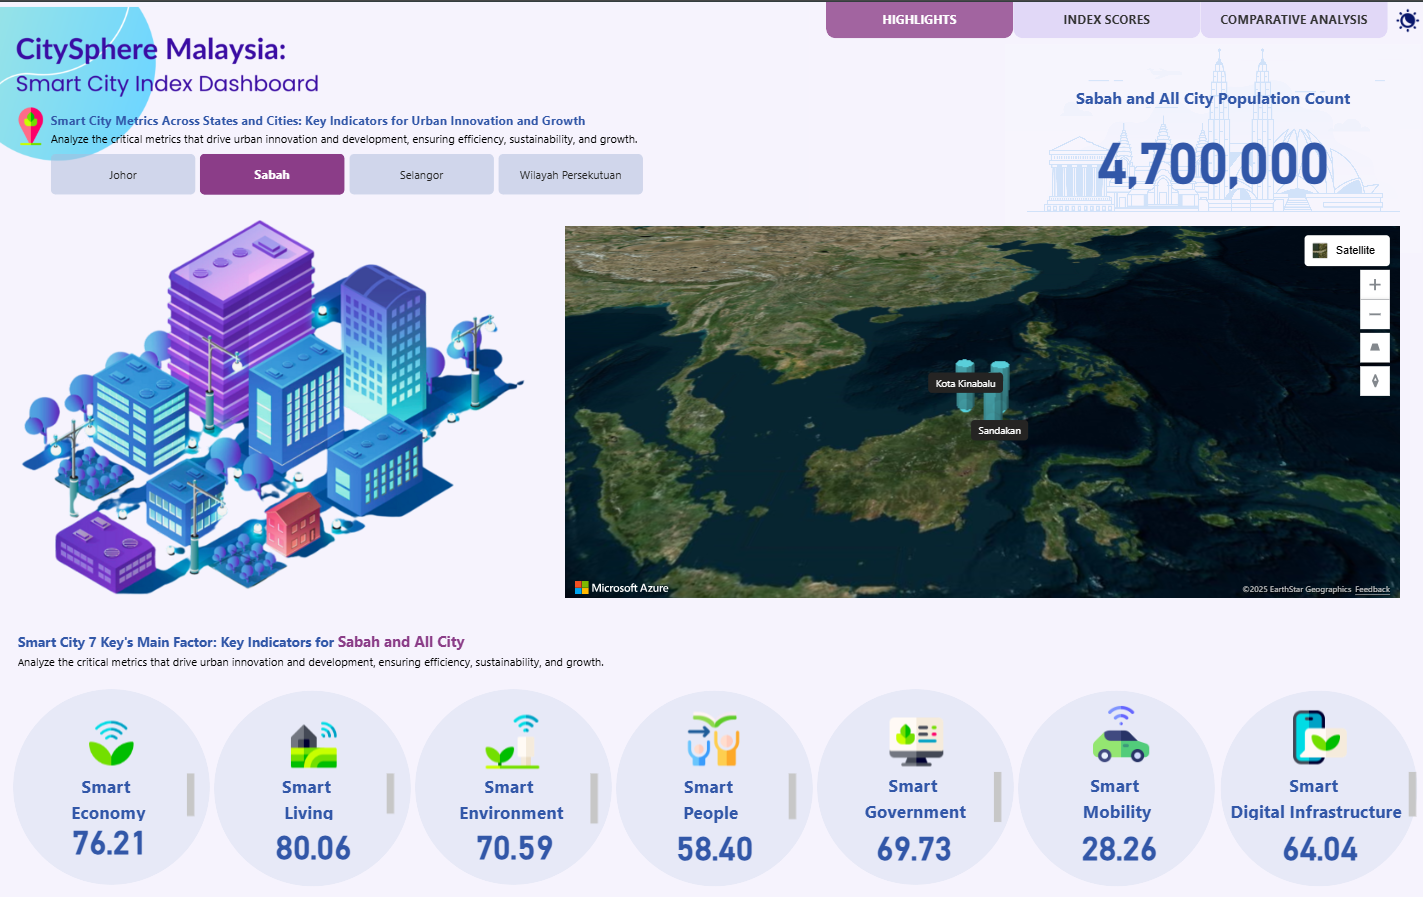Screen dimensions: 1423x897
Task: Switch to the Index Scores tab
Action: coord(1106,20)
